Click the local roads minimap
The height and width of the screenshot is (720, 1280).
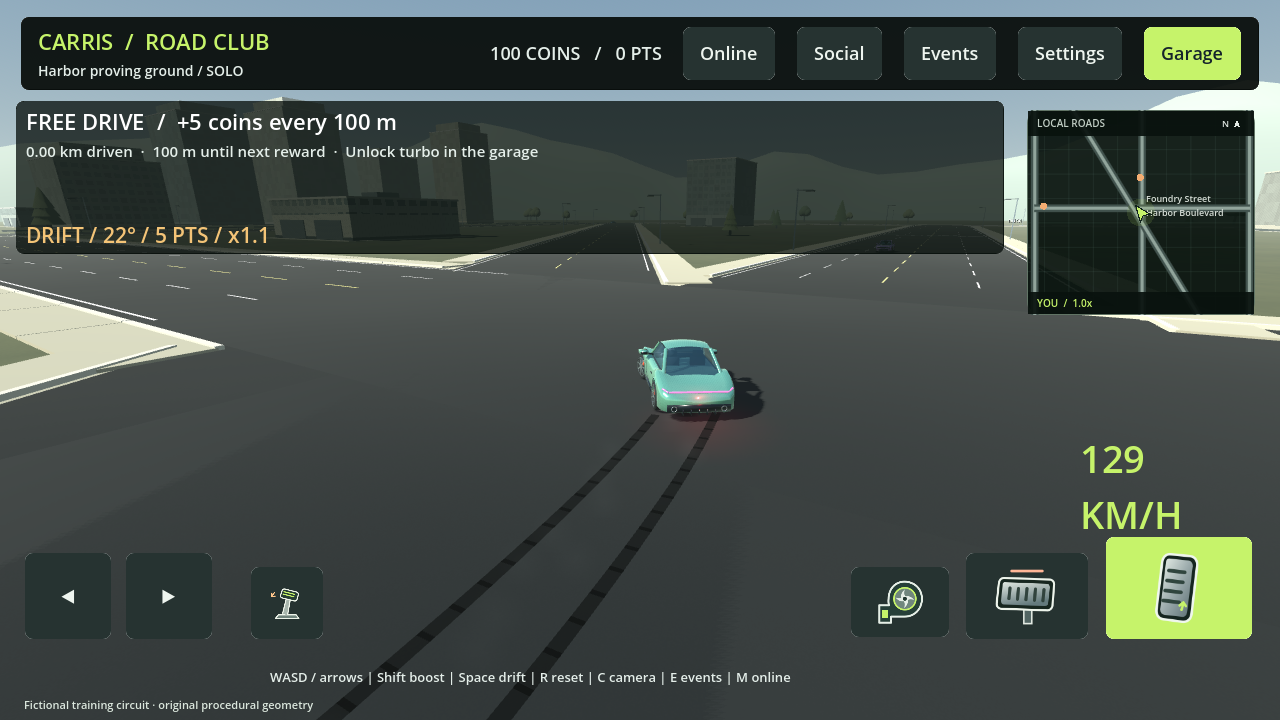(x=1141, y=213)
